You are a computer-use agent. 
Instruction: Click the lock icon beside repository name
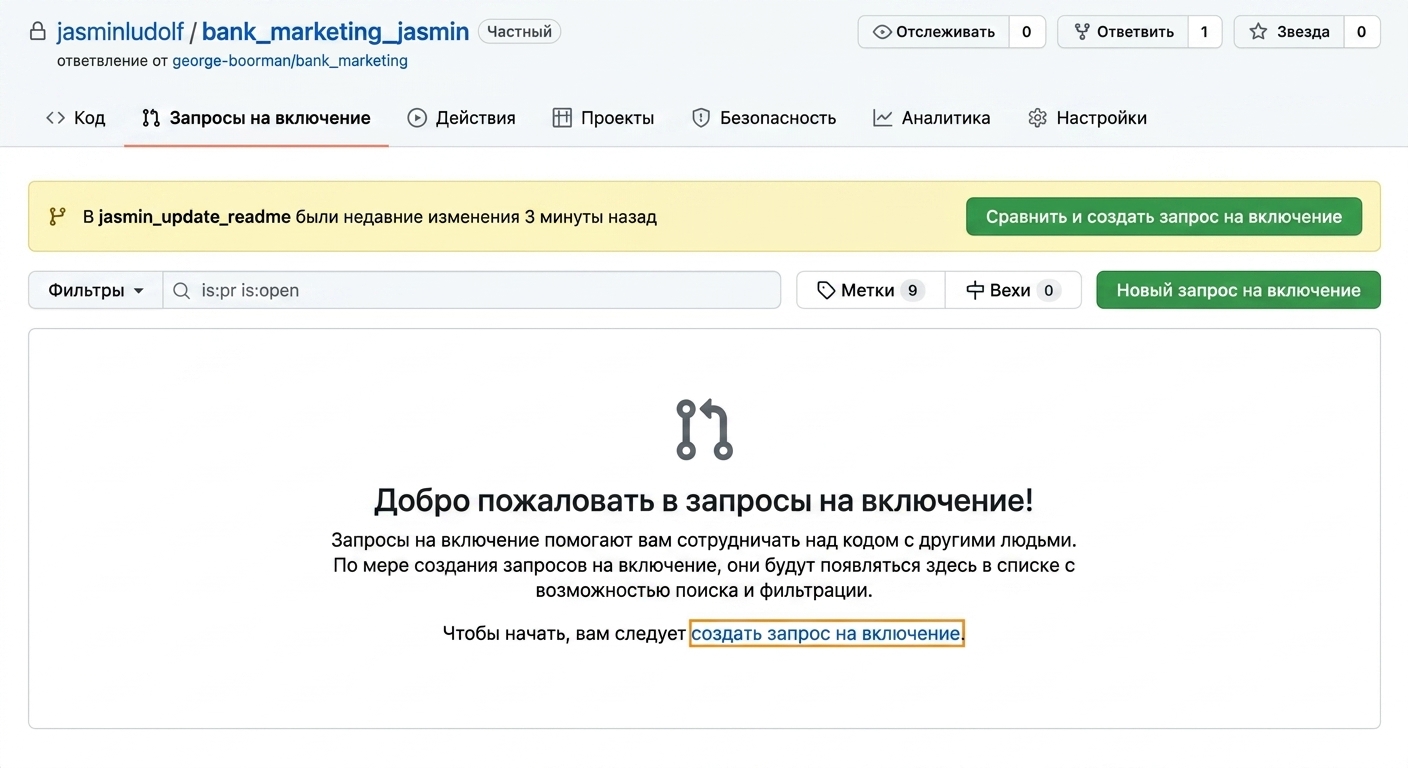38,32
